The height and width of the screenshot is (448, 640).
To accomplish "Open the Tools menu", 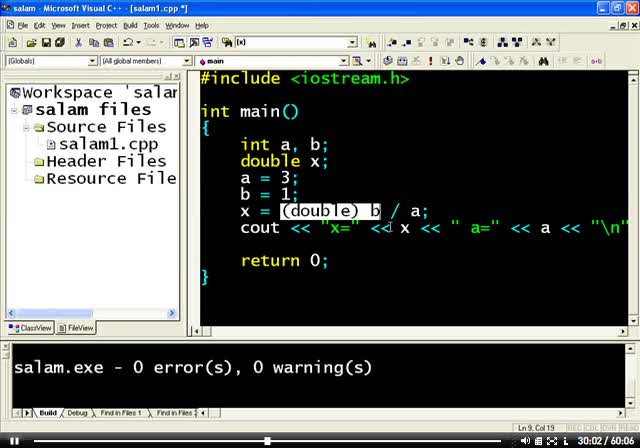I will [x=151, y=26].
